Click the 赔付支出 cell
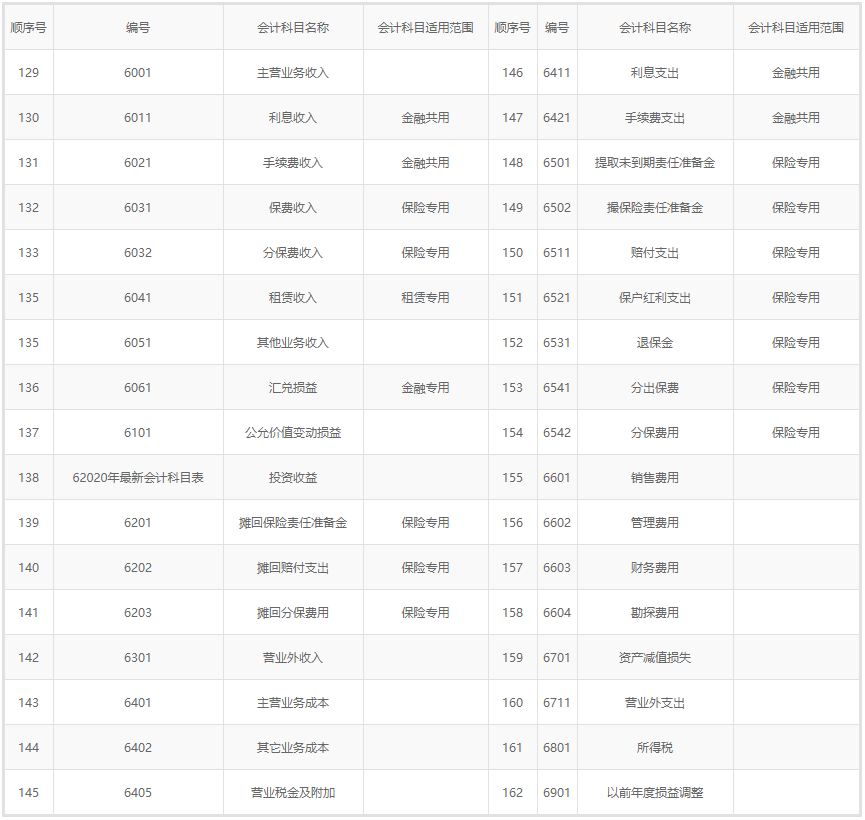Viewport: 865px width, 820px height. [x=655, y=253]
